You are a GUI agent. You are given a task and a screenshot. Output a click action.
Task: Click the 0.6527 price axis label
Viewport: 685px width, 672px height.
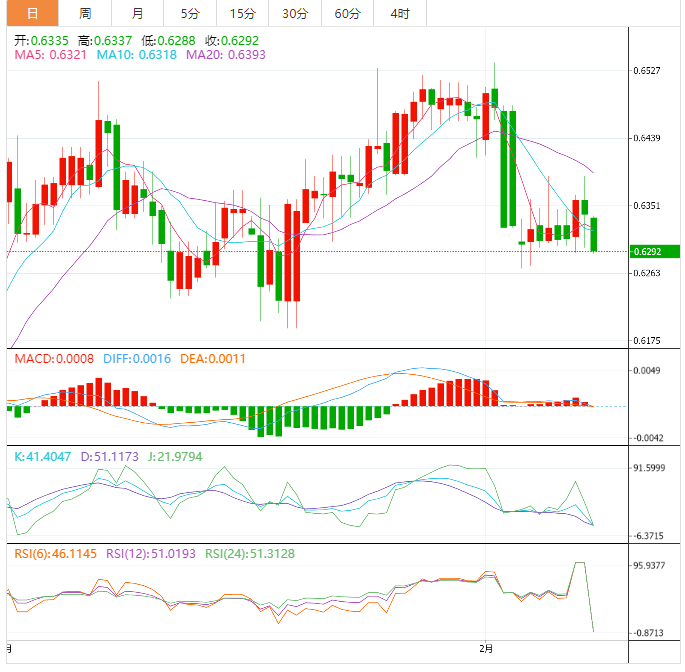tap(648, 71)
